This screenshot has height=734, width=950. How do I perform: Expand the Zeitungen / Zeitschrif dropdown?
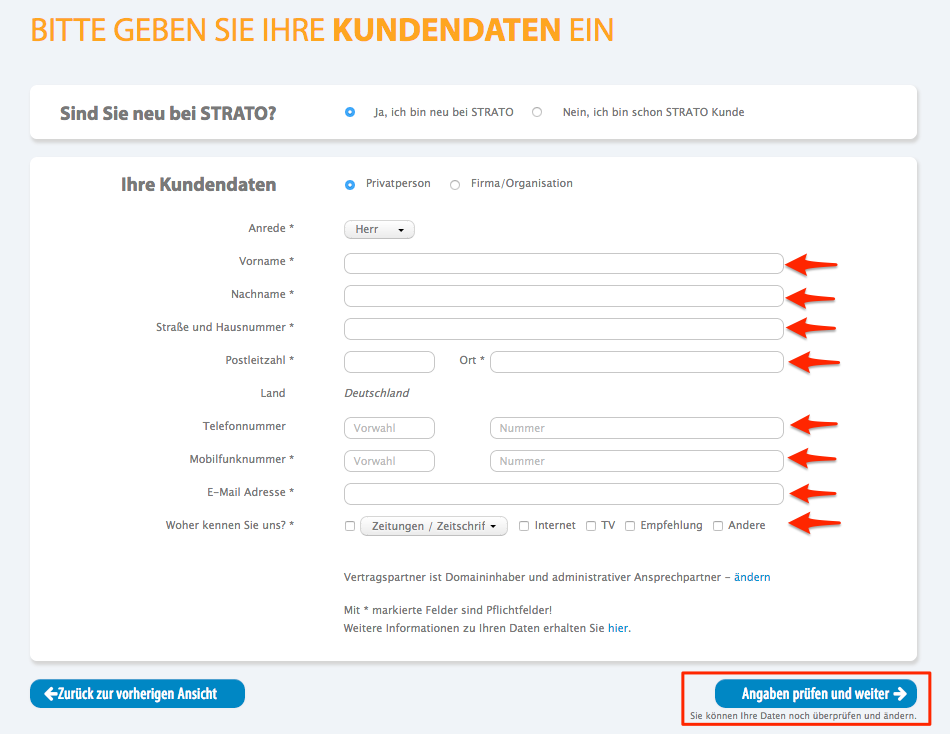(x=433, y=526)
